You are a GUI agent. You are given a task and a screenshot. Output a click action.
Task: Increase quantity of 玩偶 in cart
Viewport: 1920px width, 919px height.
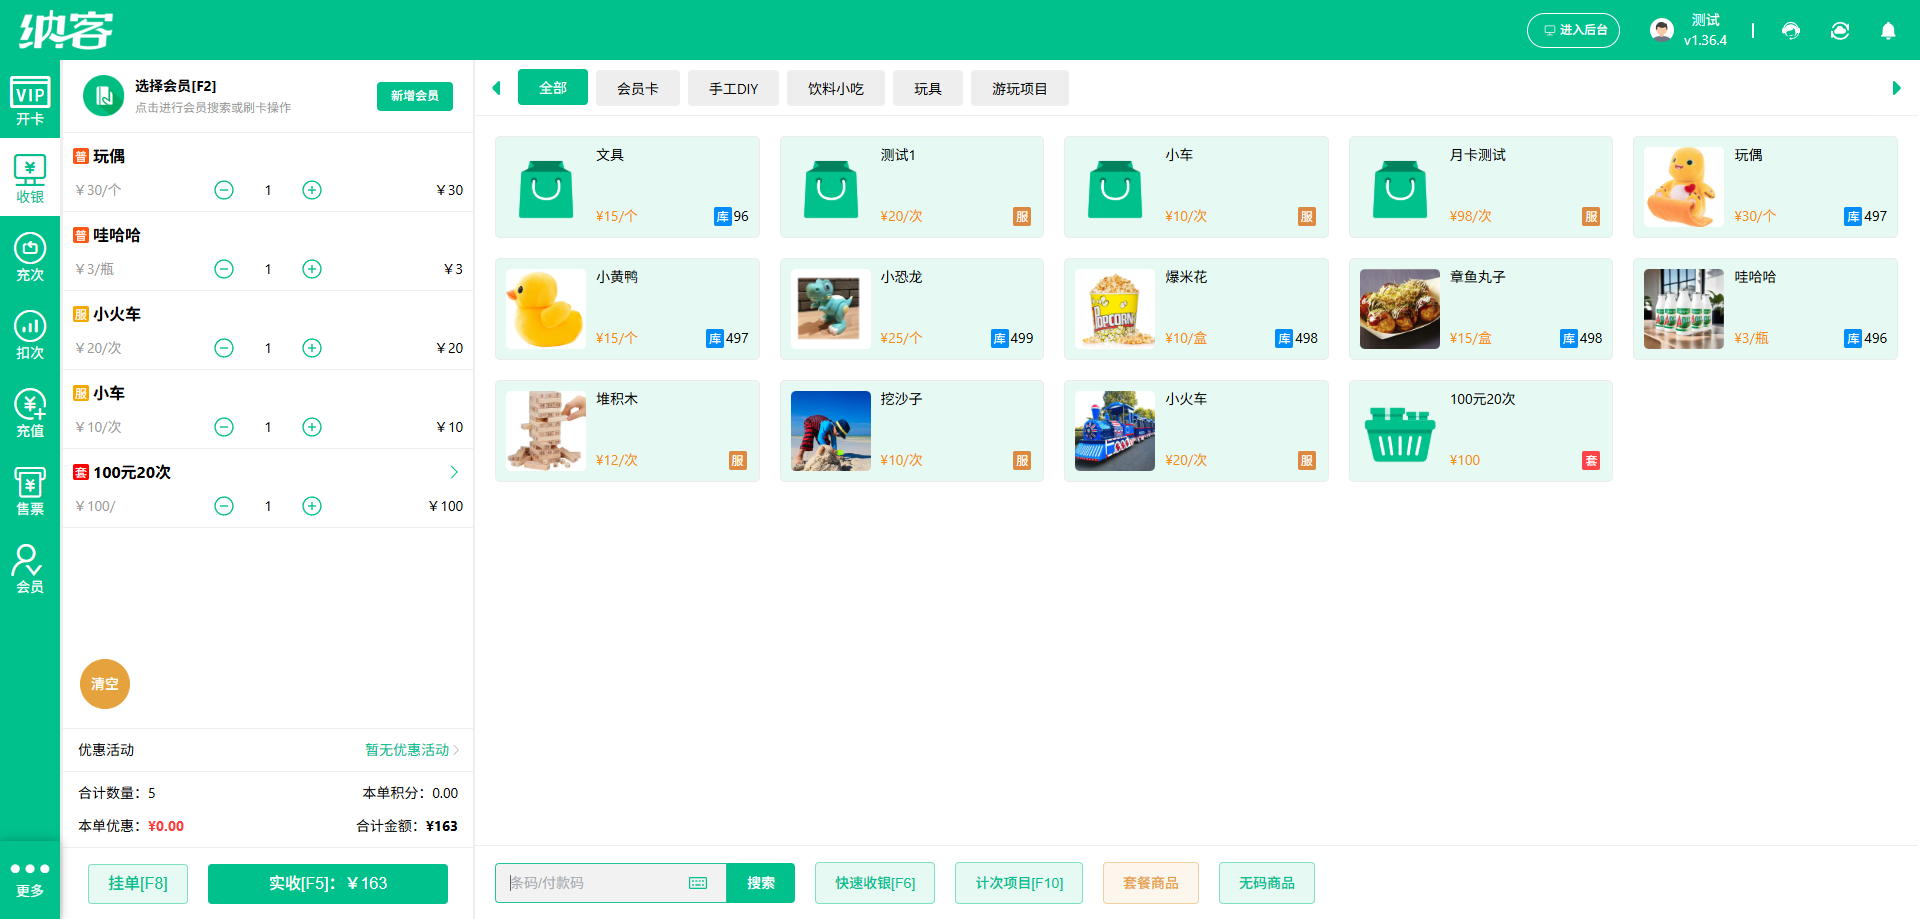click(x=312, y=190)
